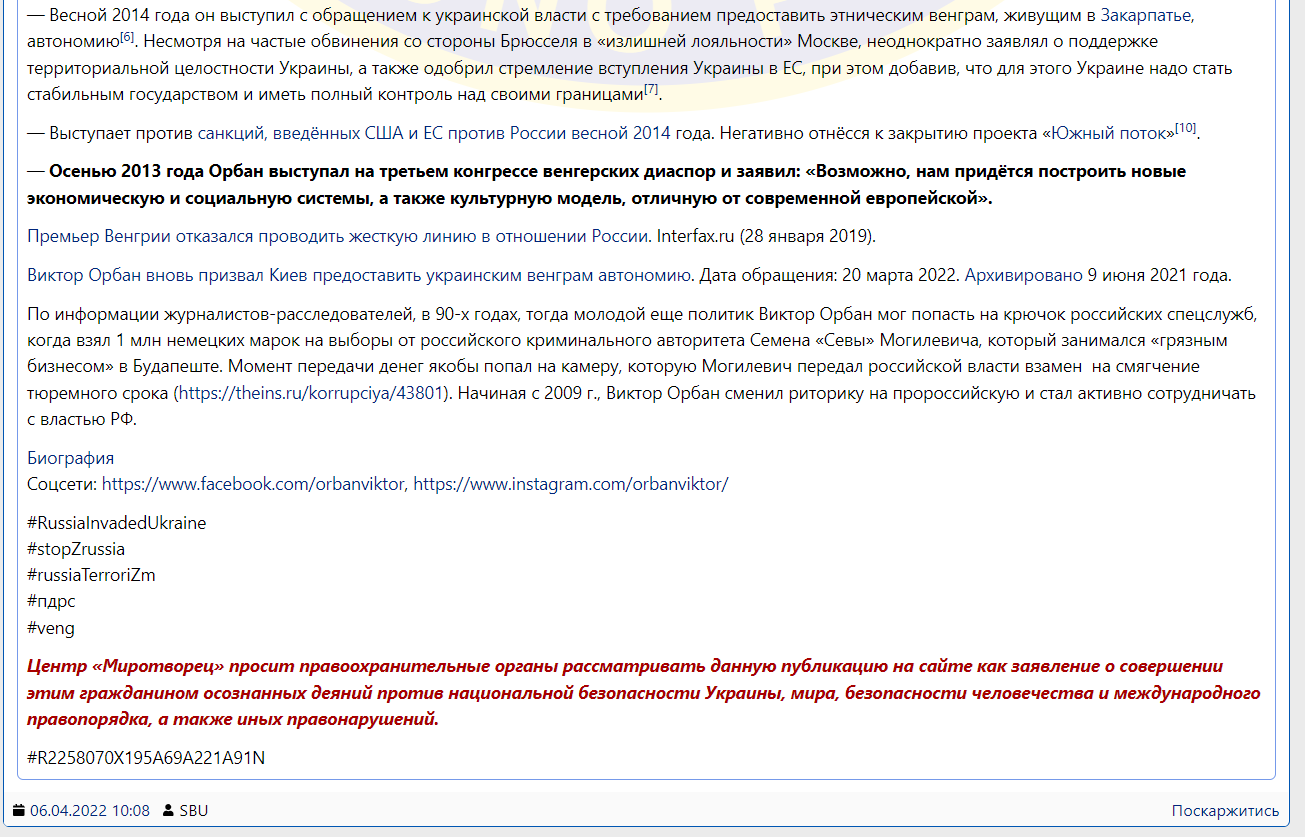This screenshot has height=837, width=1305.
Task: Click the calendar icon beside the date
Action: pos(19,811)
